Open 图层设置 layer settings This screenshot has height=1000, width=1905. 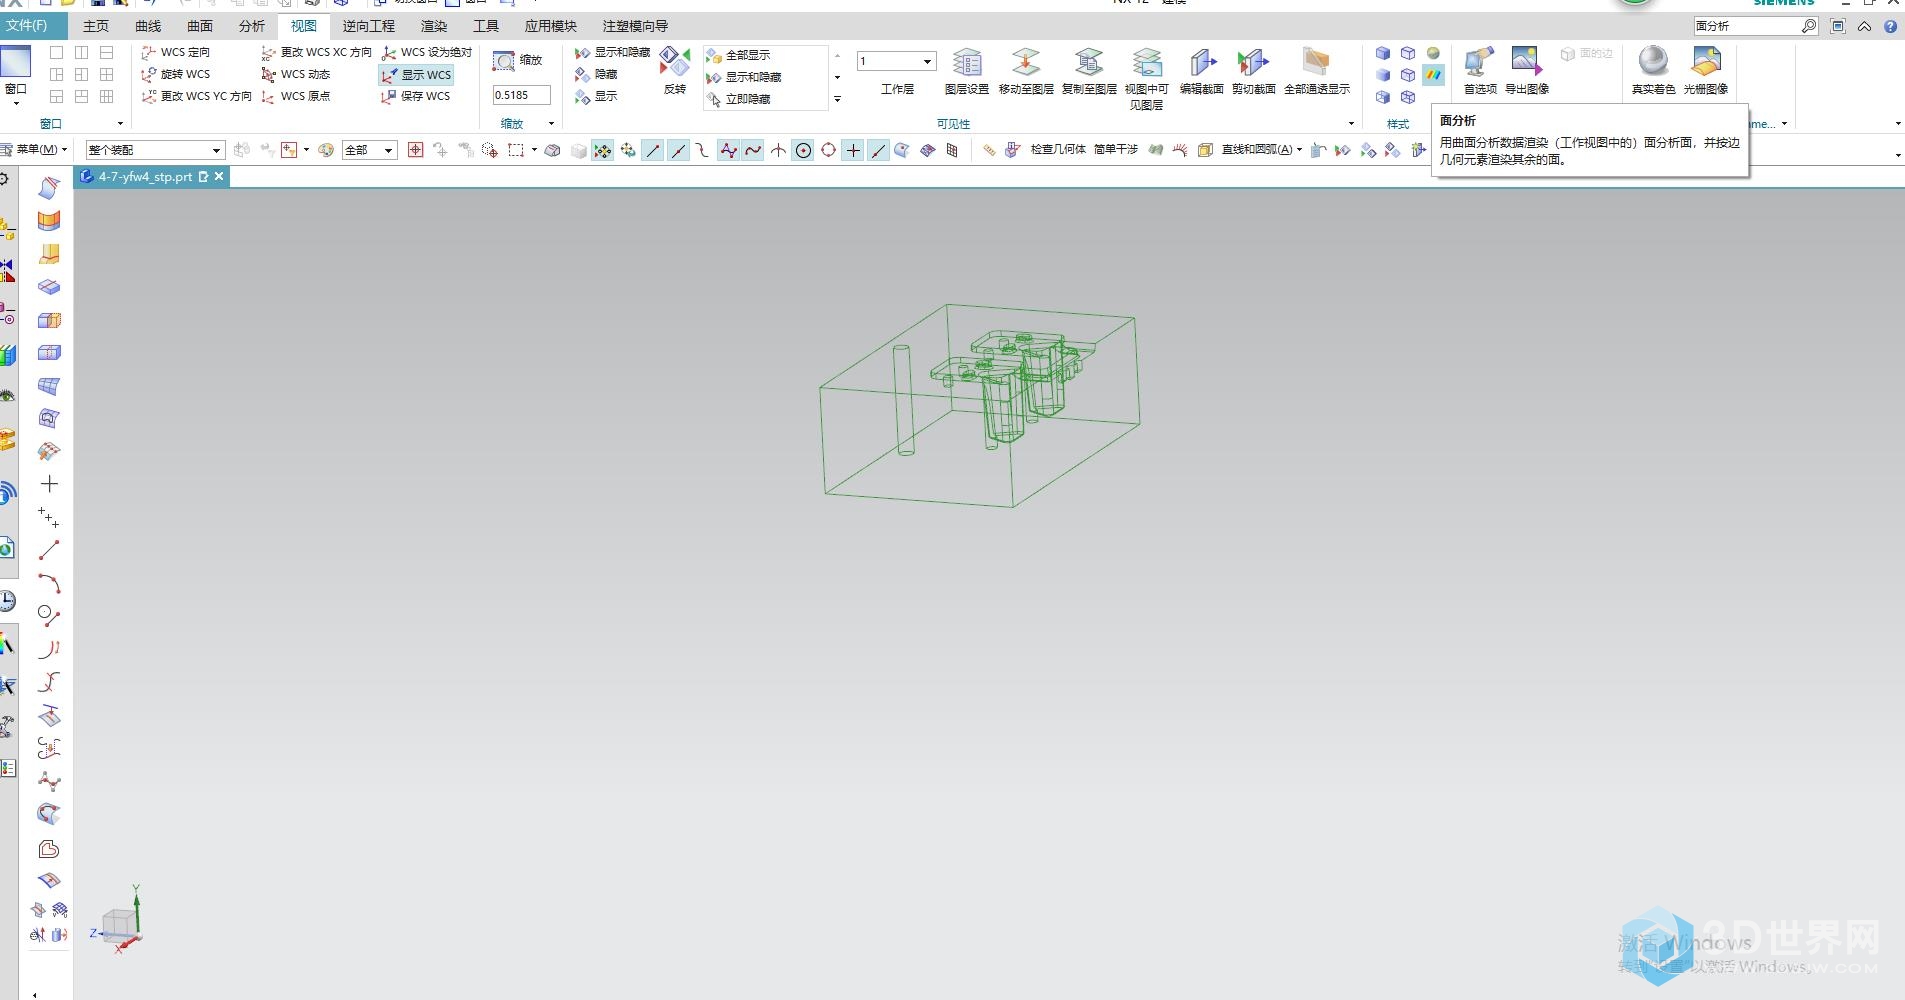pyautogui.click(x=966, y=71)
